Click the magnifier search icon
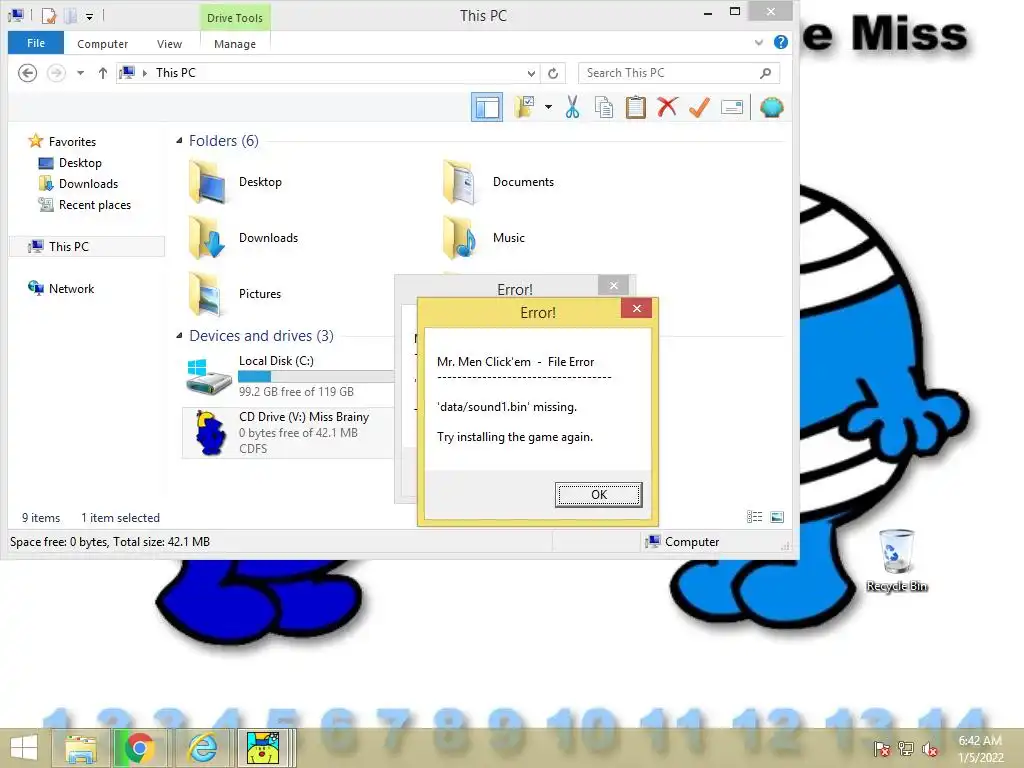Viewport: 1024px width, 768px height. (x=765, y=73)
